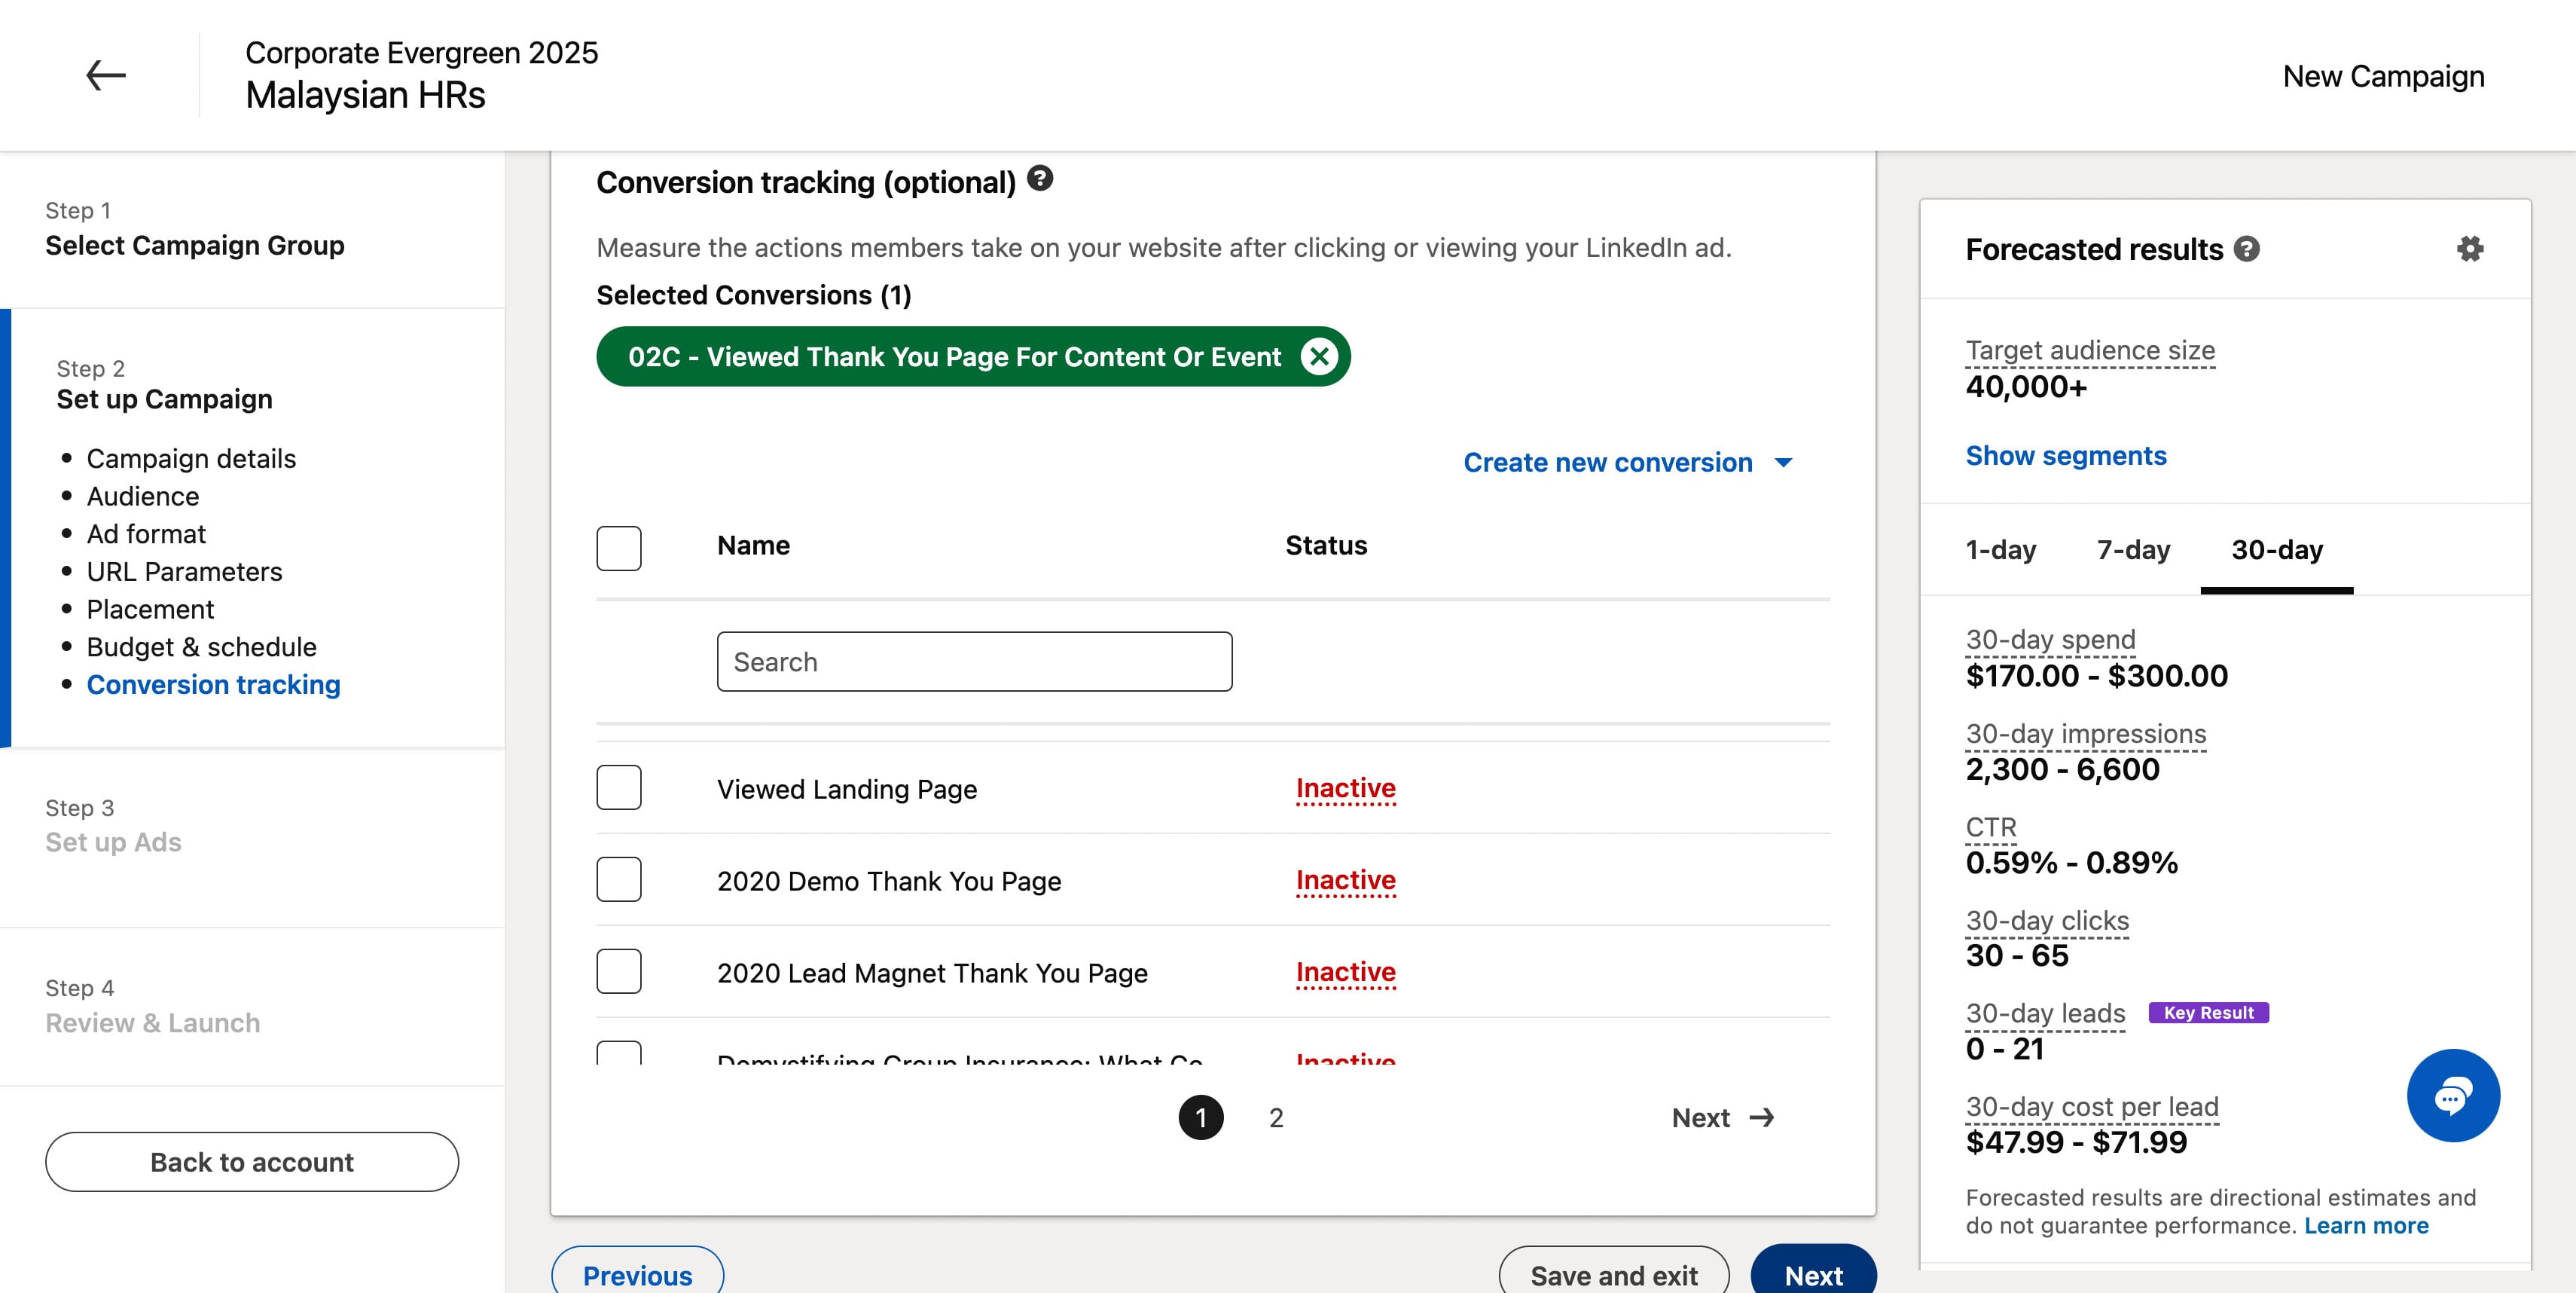Check the 2020 Demo Thank You Page
This screenshot has width=2576, height=1293.
point(619,880)
